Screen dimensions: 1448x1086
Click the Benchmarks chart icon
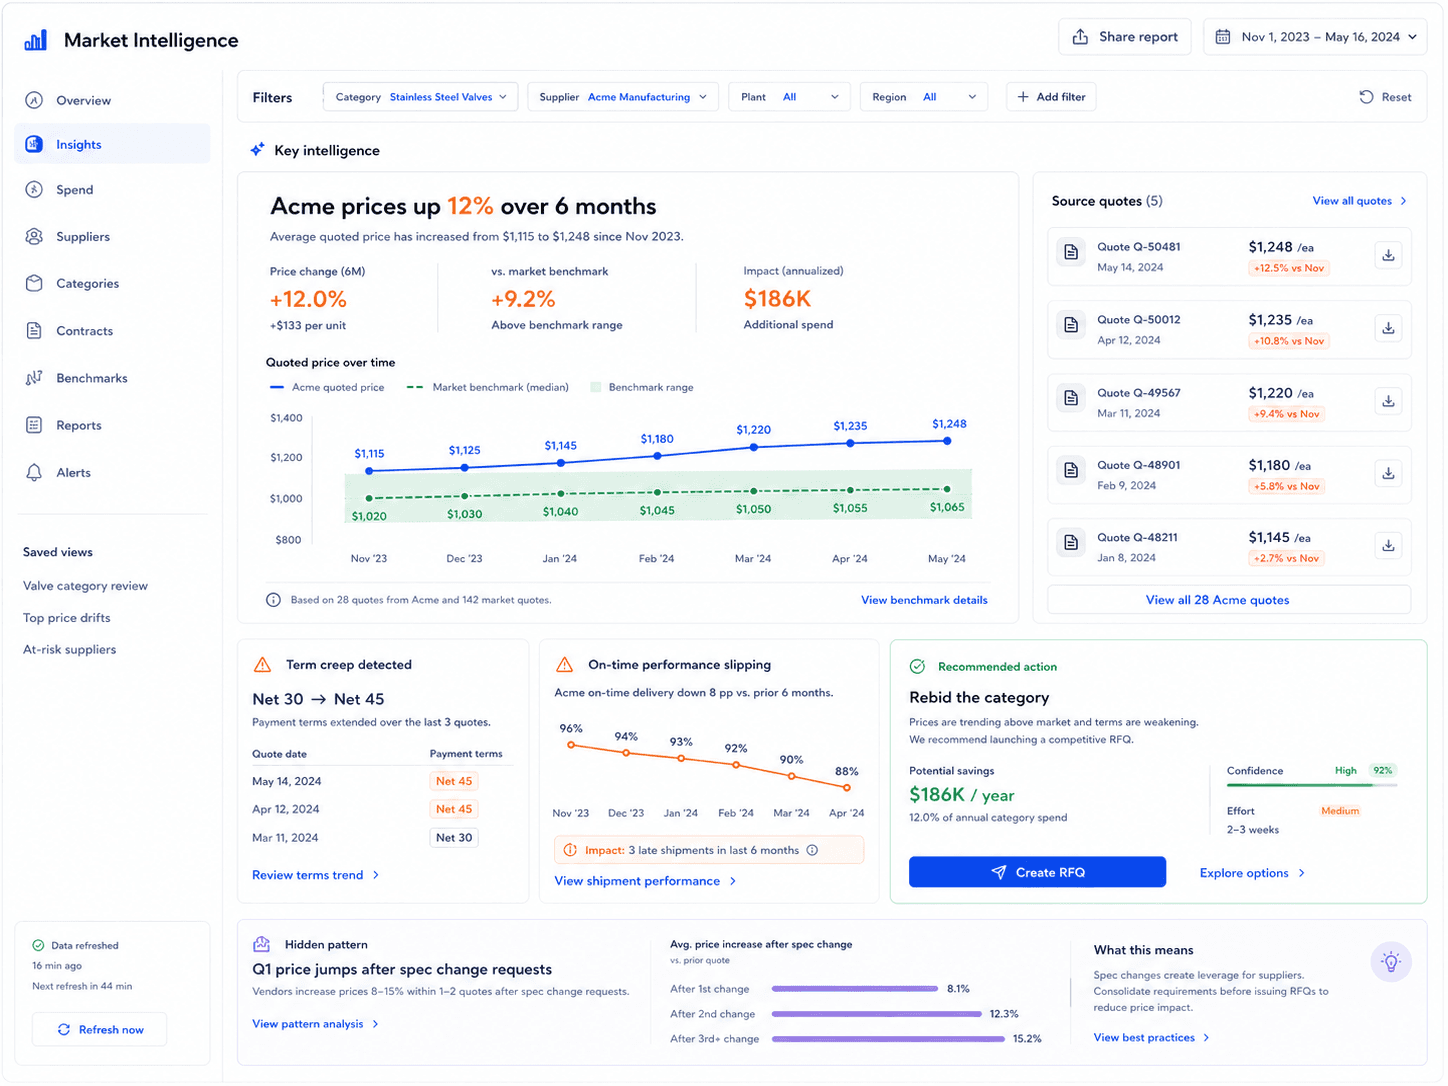click(34, 378)
